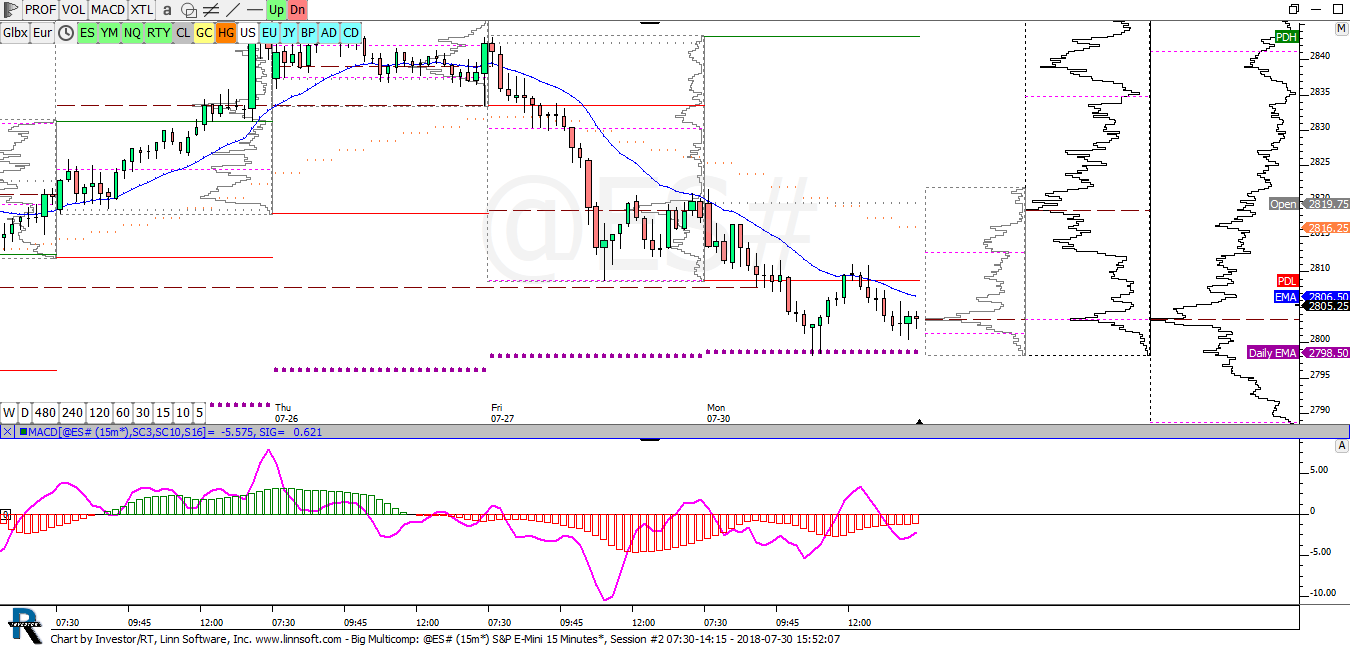This screenshot has height=646, width=1350.
Task: Switch chart to JY yen futures
Action: point(288,32)
